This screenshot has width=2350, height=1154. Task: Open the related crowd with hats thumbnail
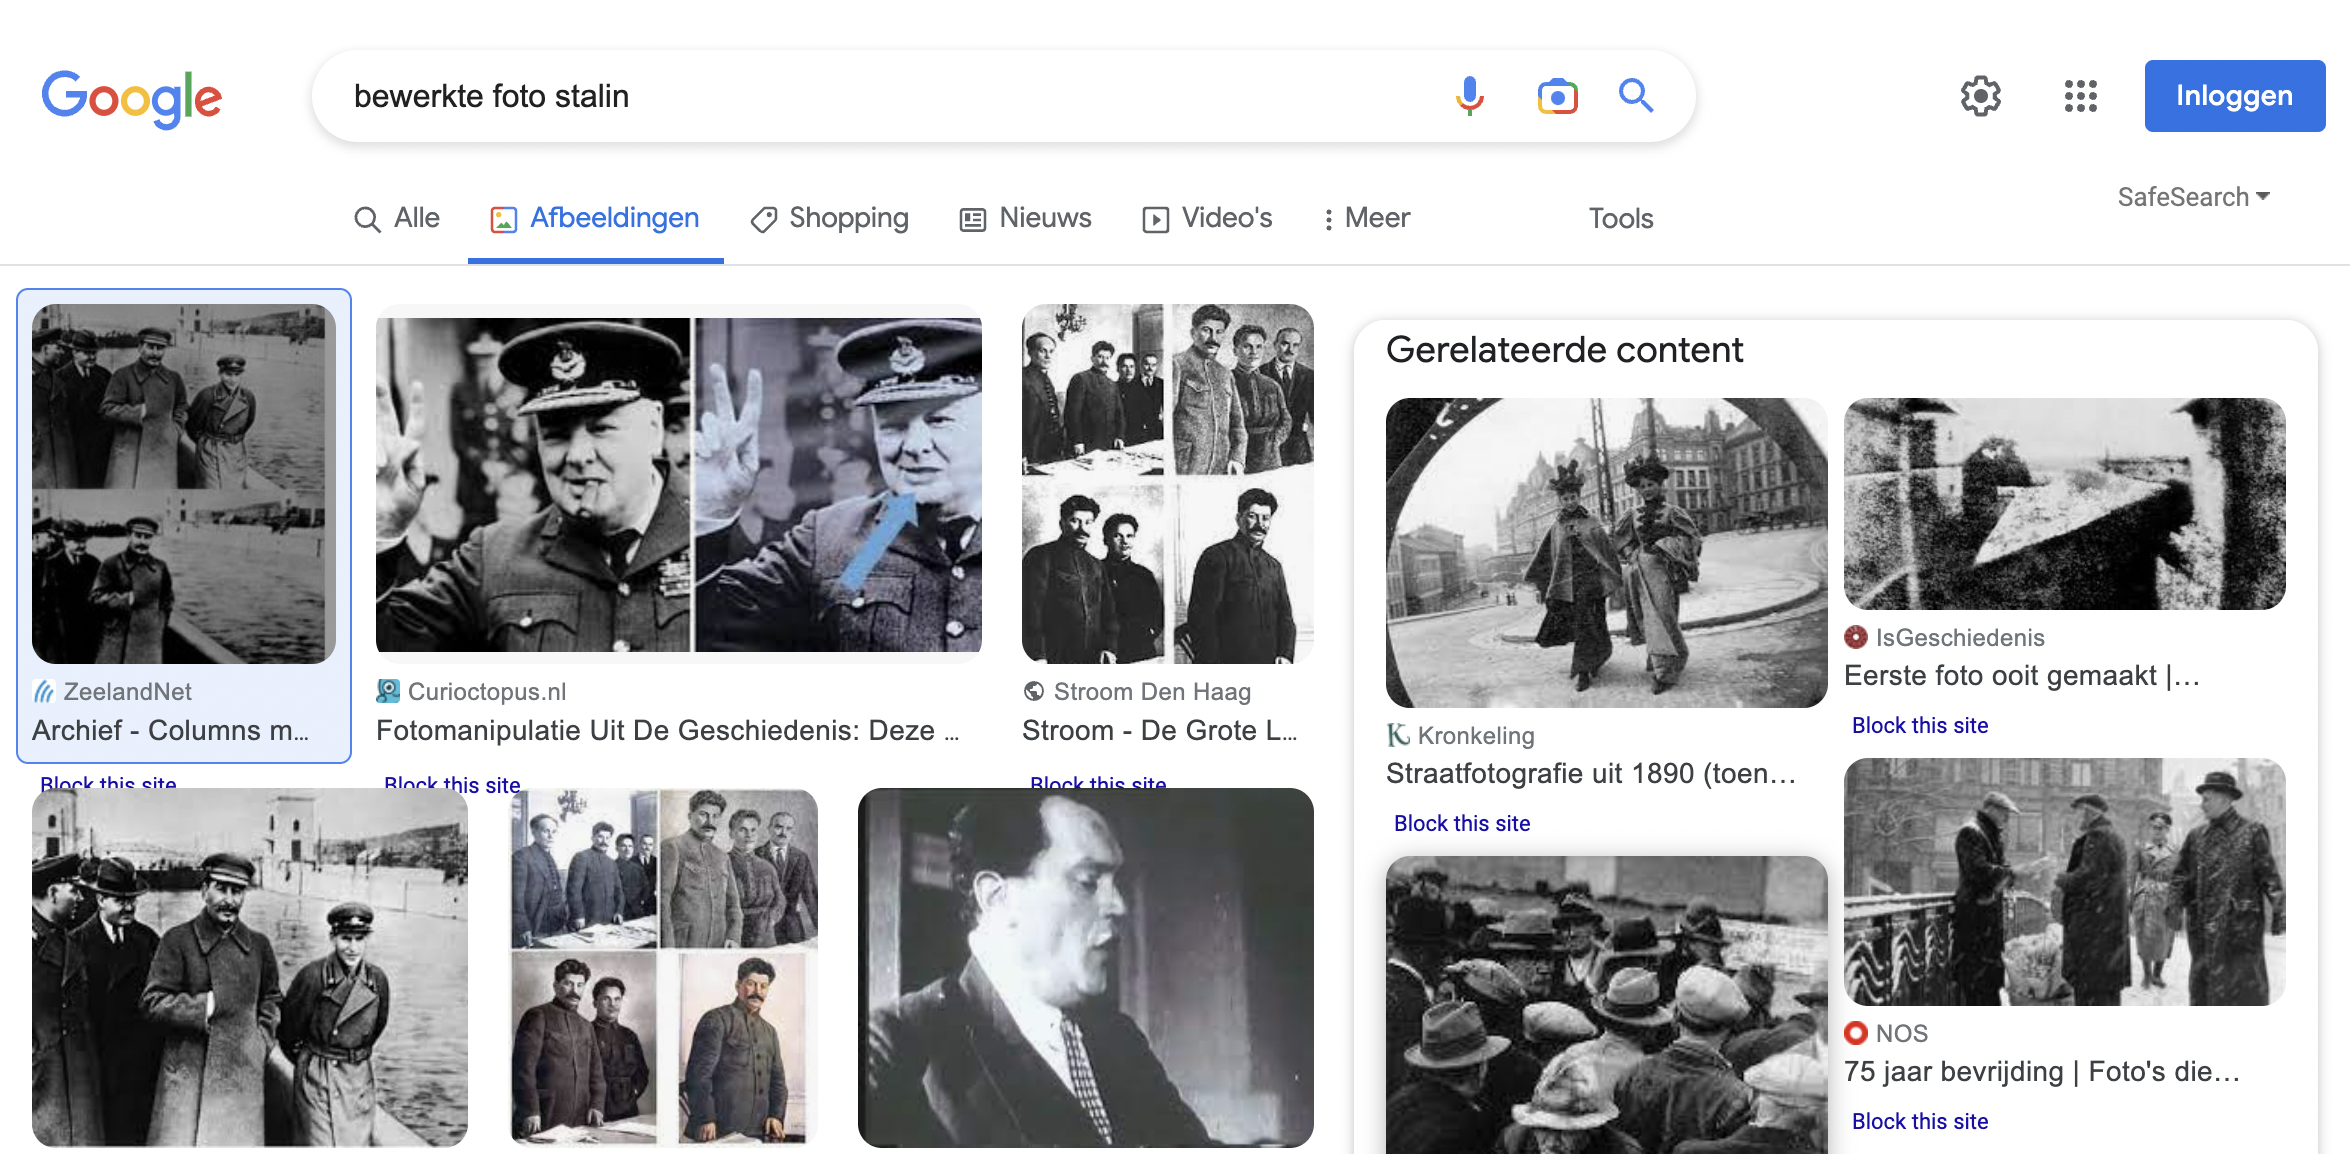[1606, 1005]
